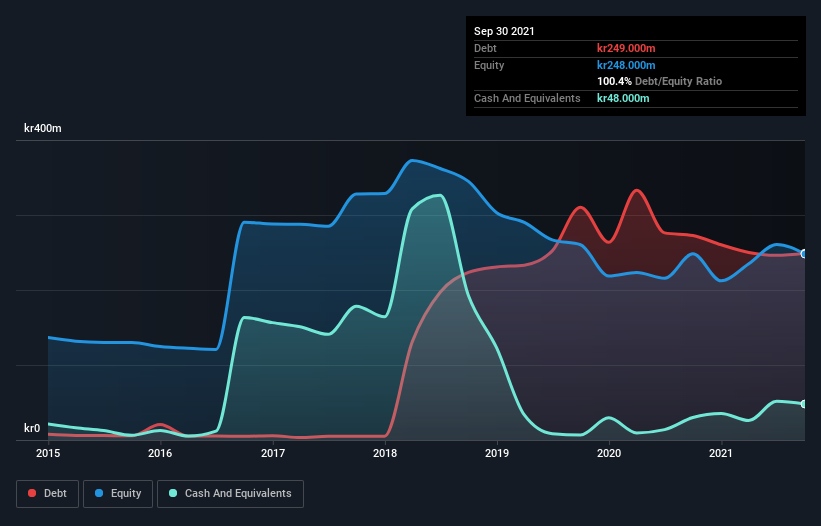This screenshot has width=821, height=526.
Task: Select the 2017 x-axis label
Action: (x=273, y=453)
